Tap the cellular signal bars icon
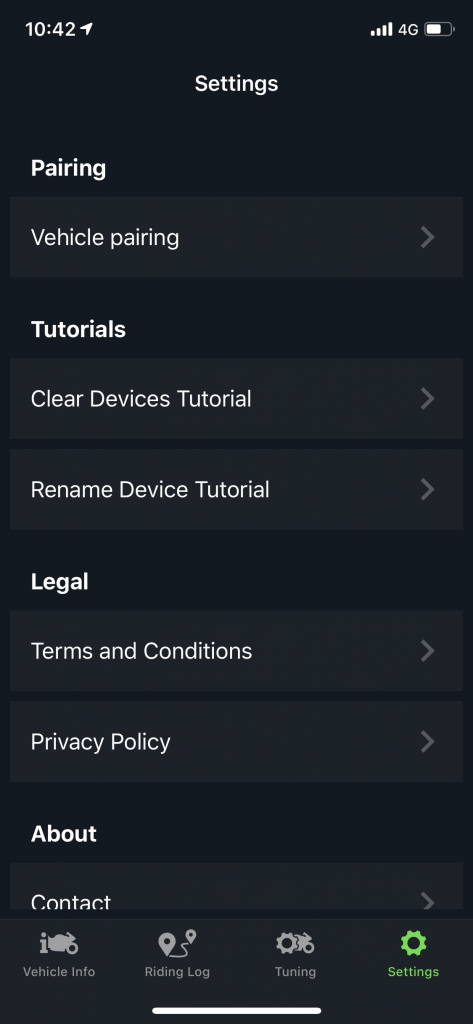The width and height of the screenshot is (473, 1024). 382,29
